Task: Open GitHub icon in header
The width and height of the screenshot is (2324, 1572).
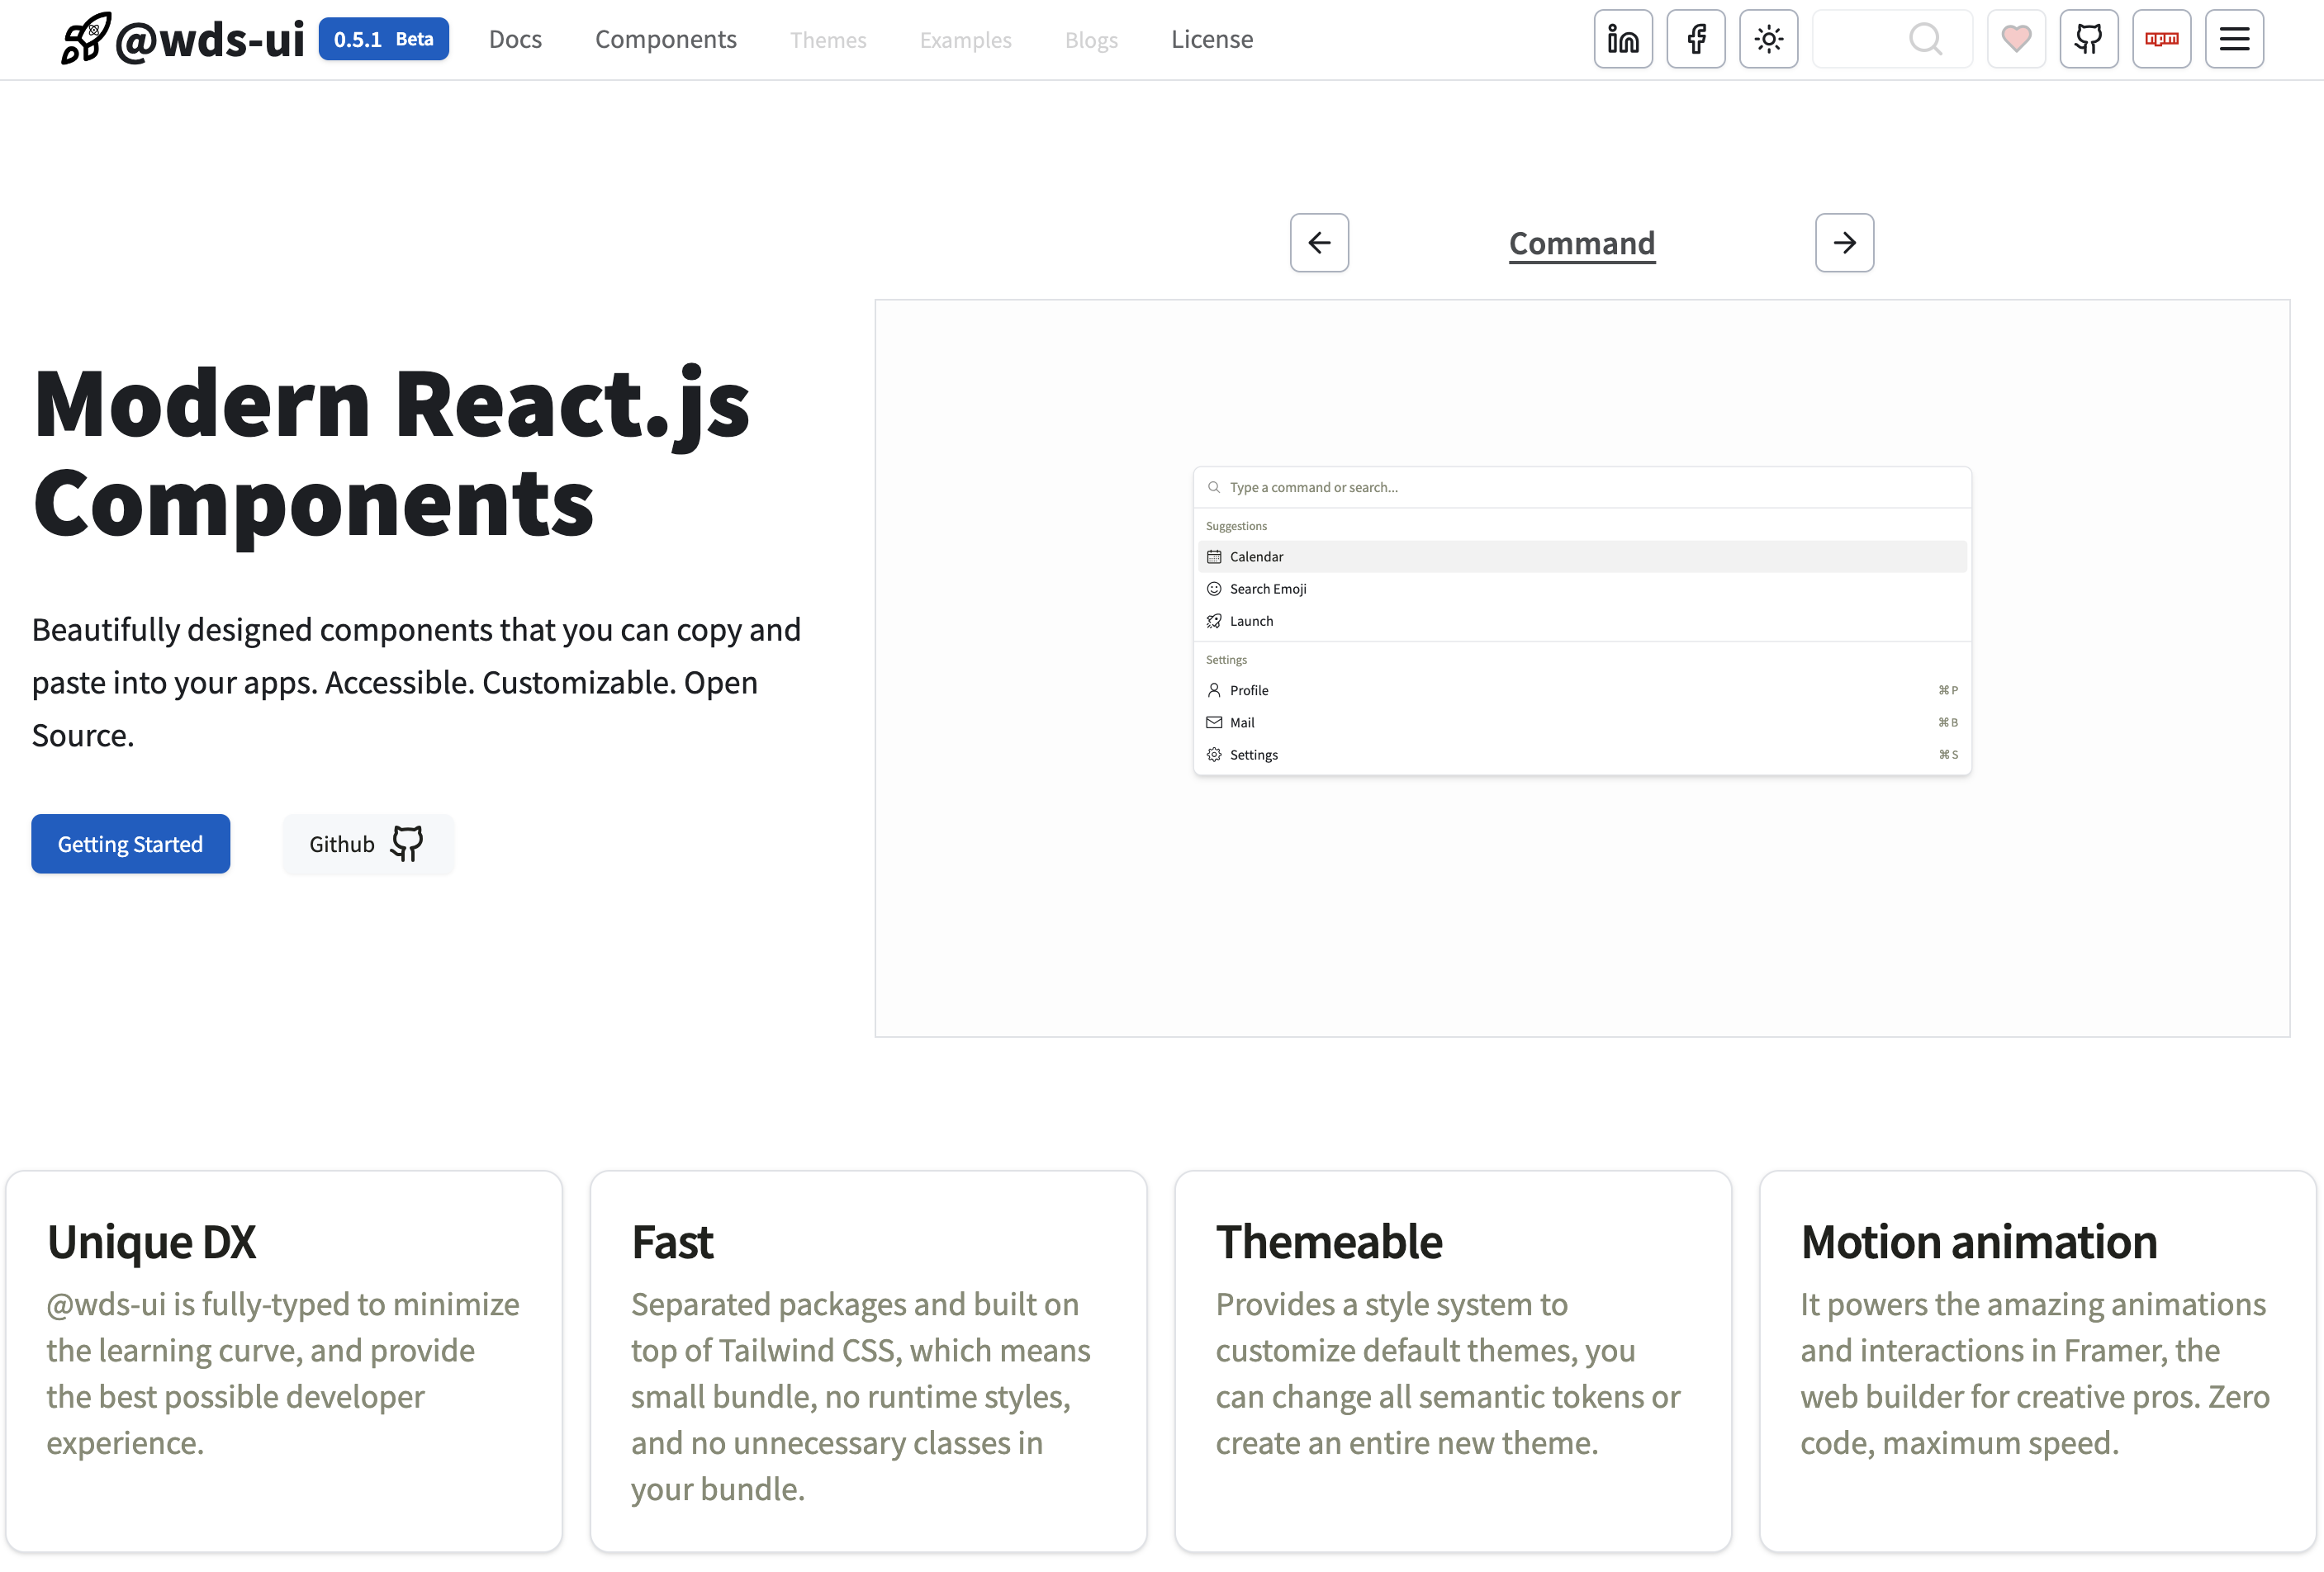Action: (2089, 39)
